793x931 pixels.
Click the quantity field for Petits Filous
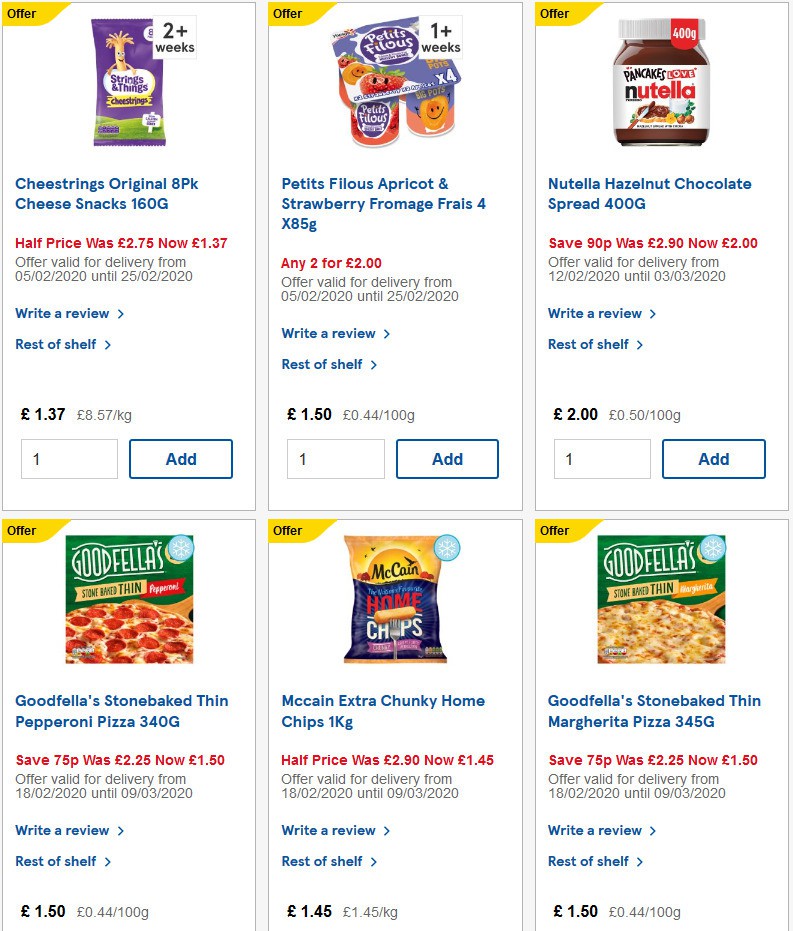click(335, 459)
